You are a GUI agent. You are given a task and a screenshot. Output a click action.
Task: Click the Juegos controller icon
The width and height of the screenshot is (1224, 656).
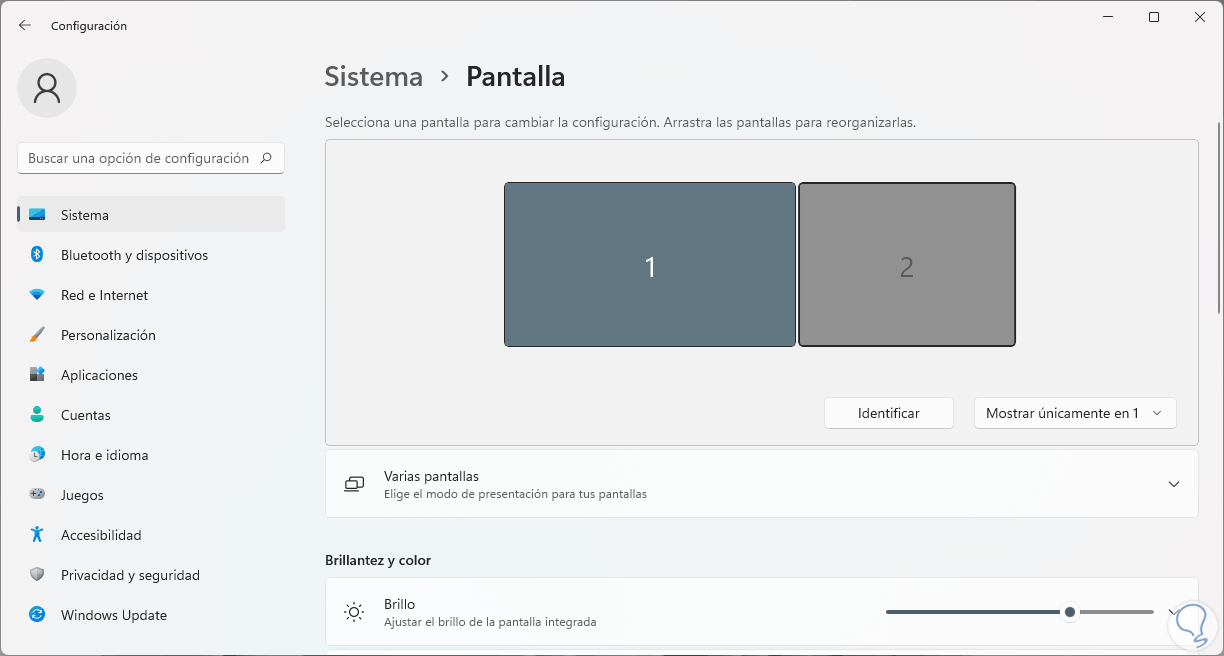coord(37,495)
